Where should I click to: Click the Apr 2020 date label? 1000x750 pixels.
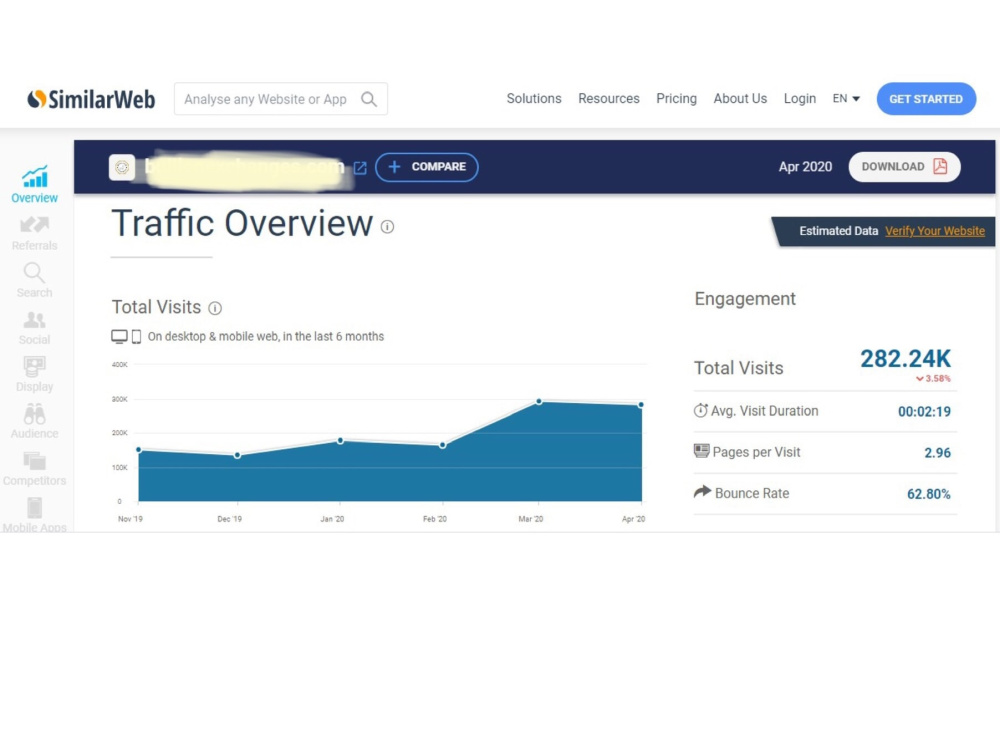click(805, 167)
